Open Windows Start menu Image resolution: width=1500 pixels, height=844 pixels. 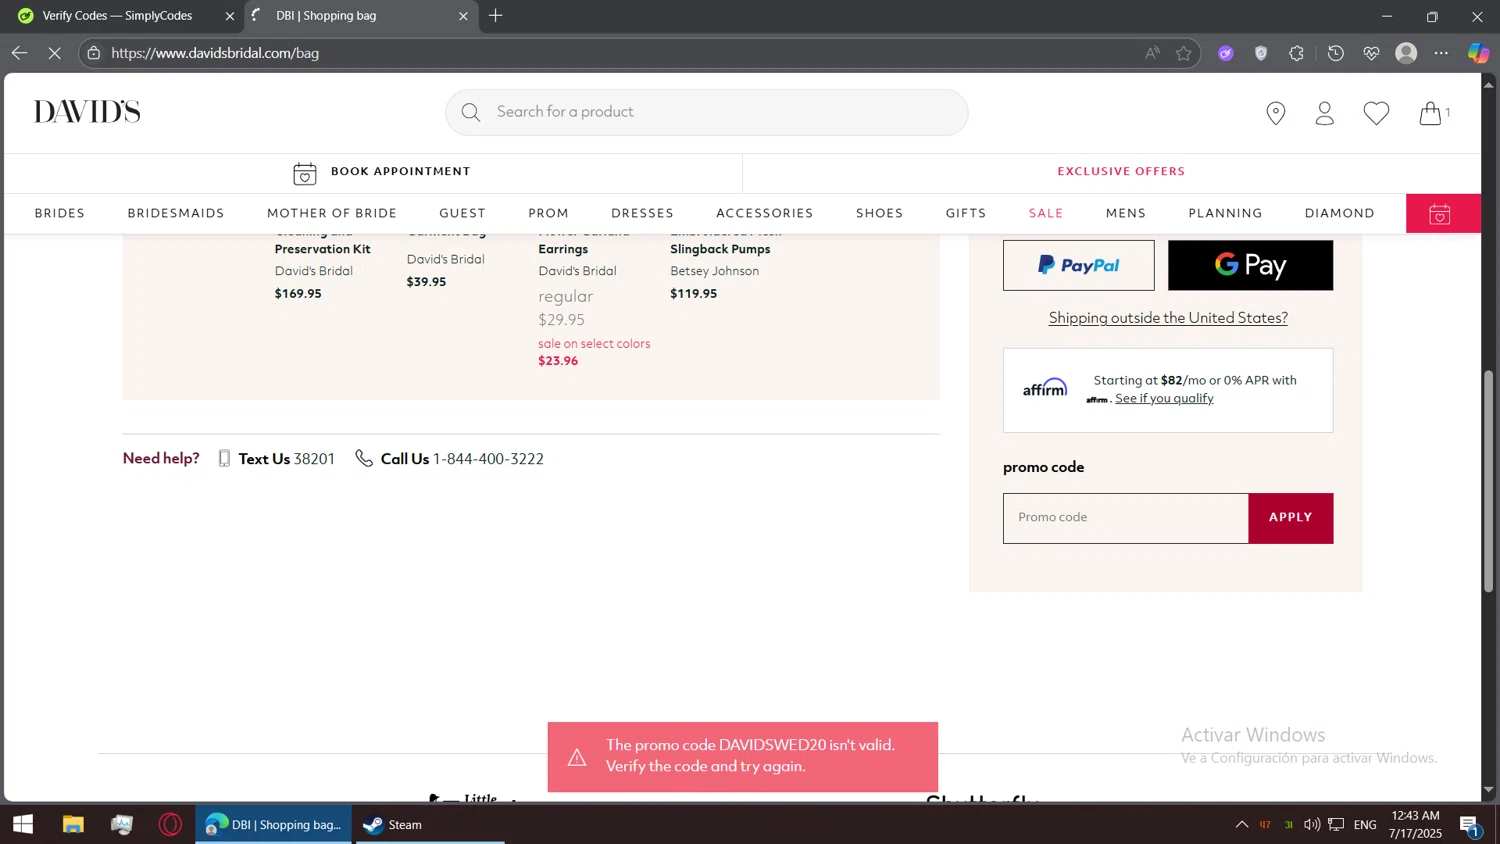pyautogui.click(x=23, y=825)
